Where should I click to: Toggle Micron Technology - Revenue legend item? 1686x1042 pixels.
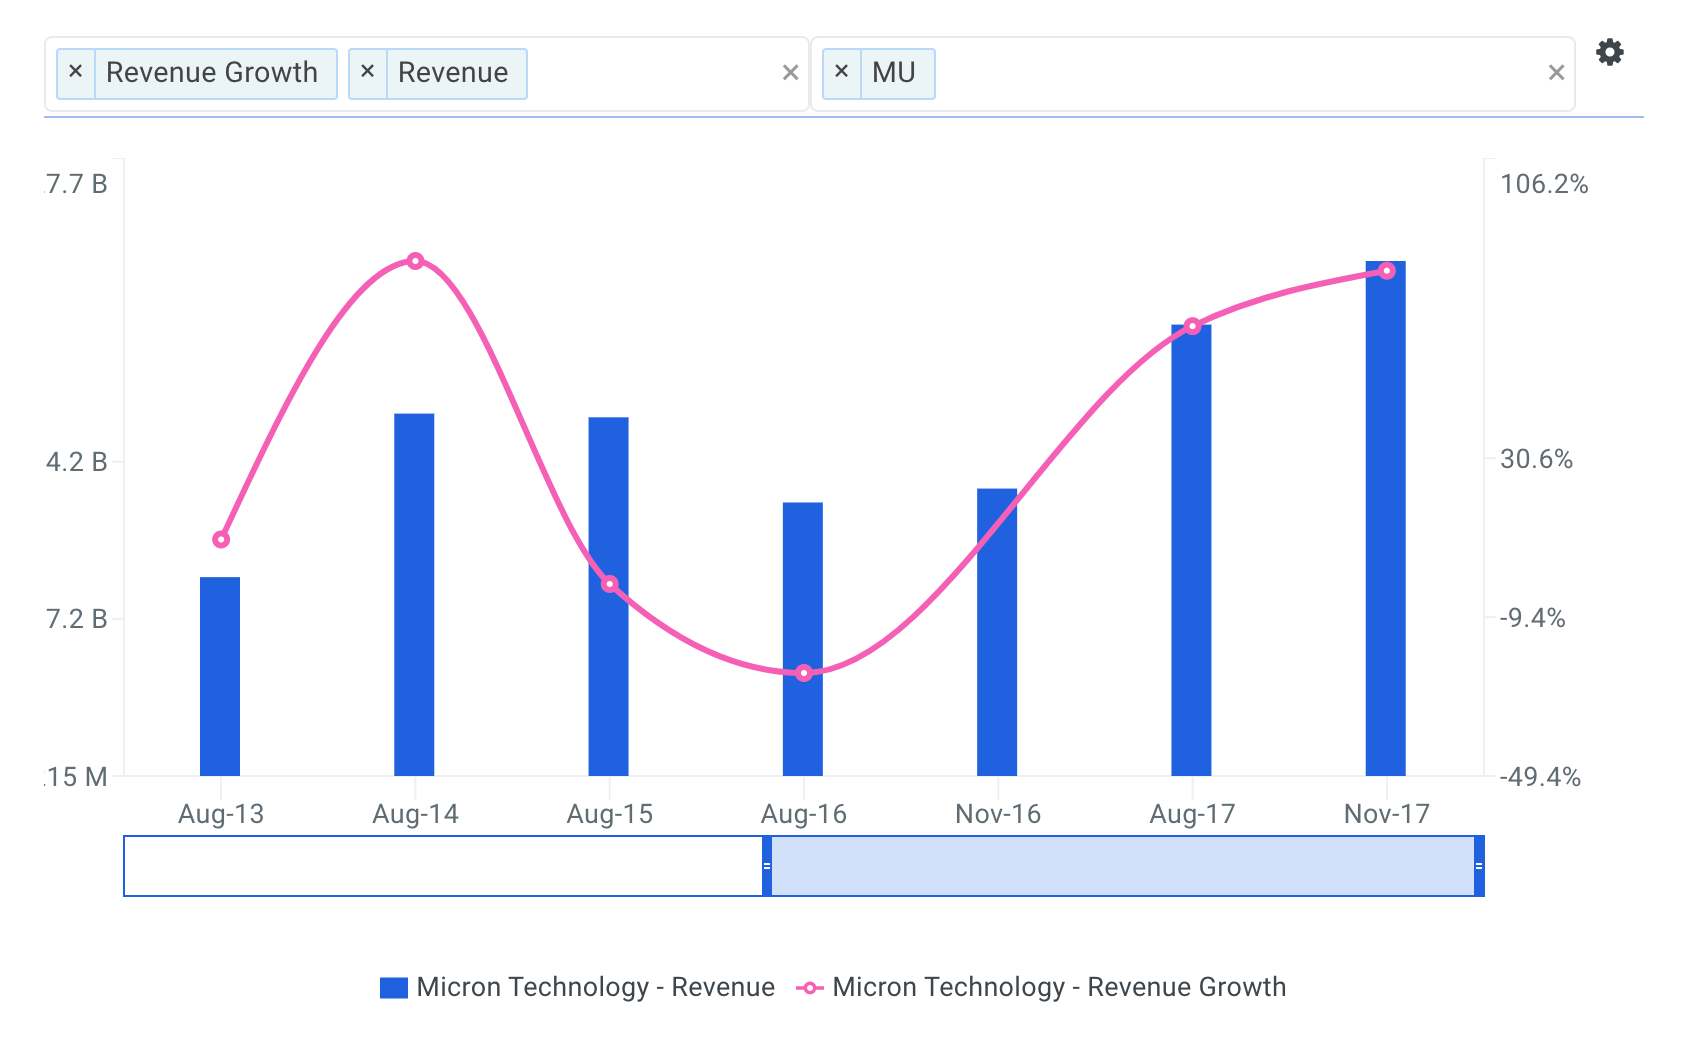(577, 987)
